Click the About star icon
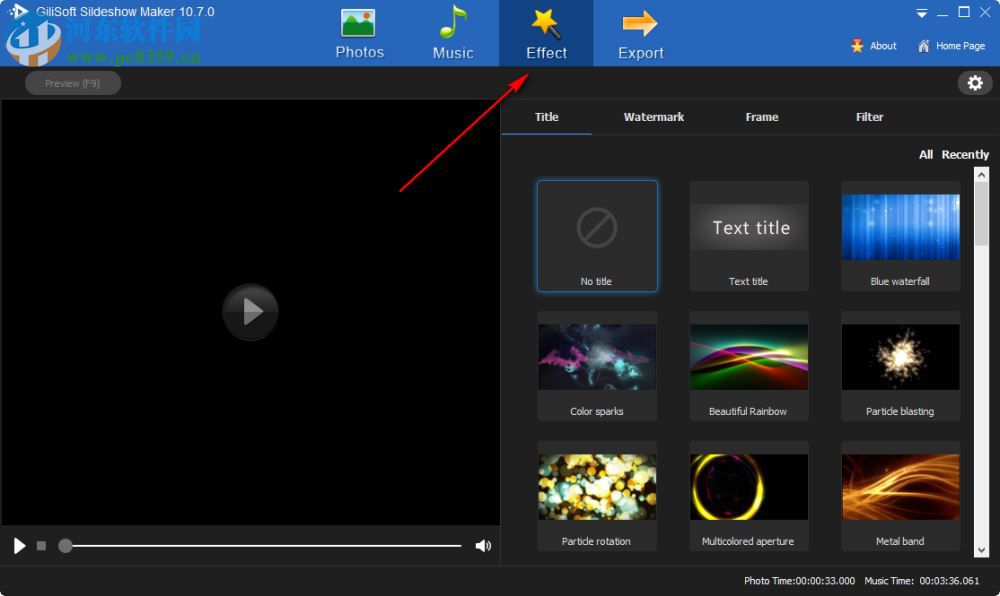Image resolution: width=1000 pixels, height=596 pixels. pos(857,45)
